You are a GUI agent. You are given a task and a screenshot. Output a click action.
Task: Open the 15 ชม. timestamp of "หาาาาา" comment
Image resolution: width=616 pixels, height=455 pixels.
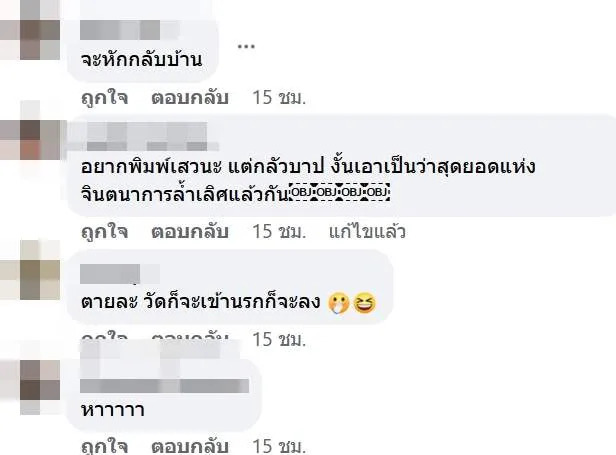pos(279,446)
